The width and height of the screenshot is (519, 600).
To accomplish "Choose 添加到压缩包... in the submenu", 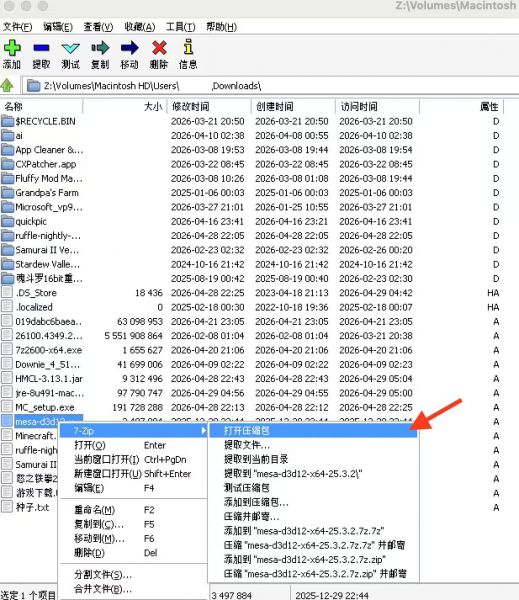I will (x=313, y=502).
